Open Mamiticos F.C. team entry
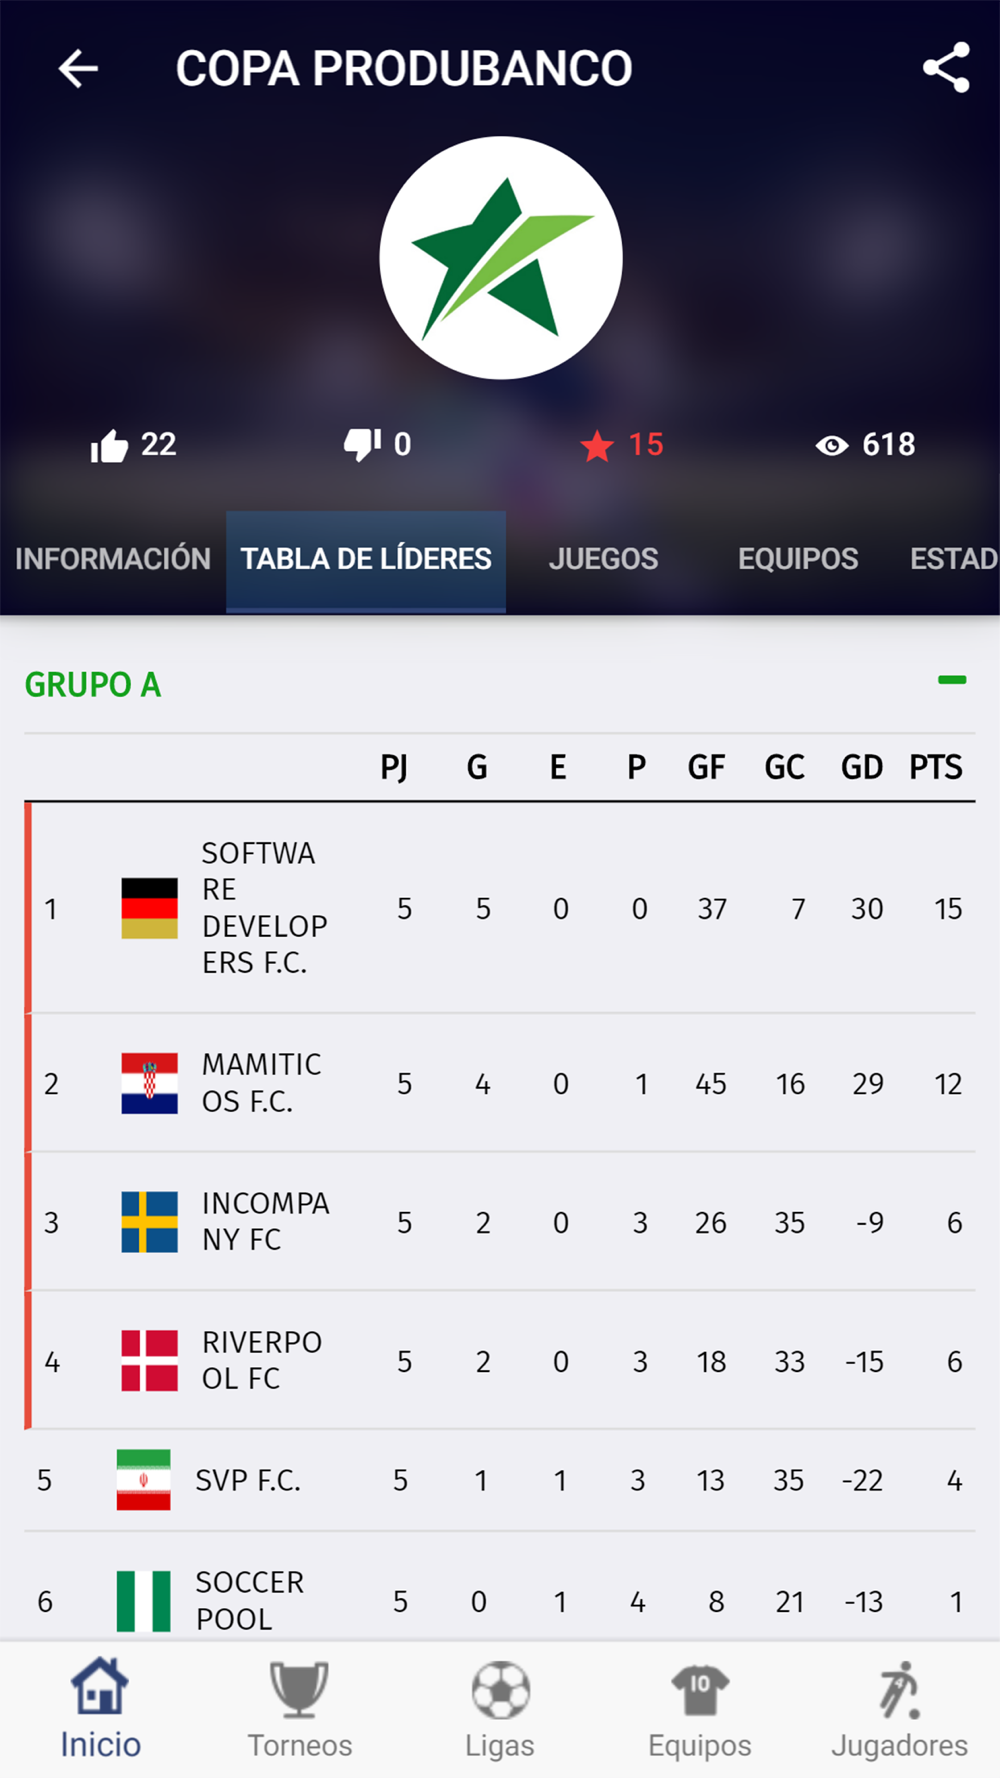 click(x=261, y=1083)
